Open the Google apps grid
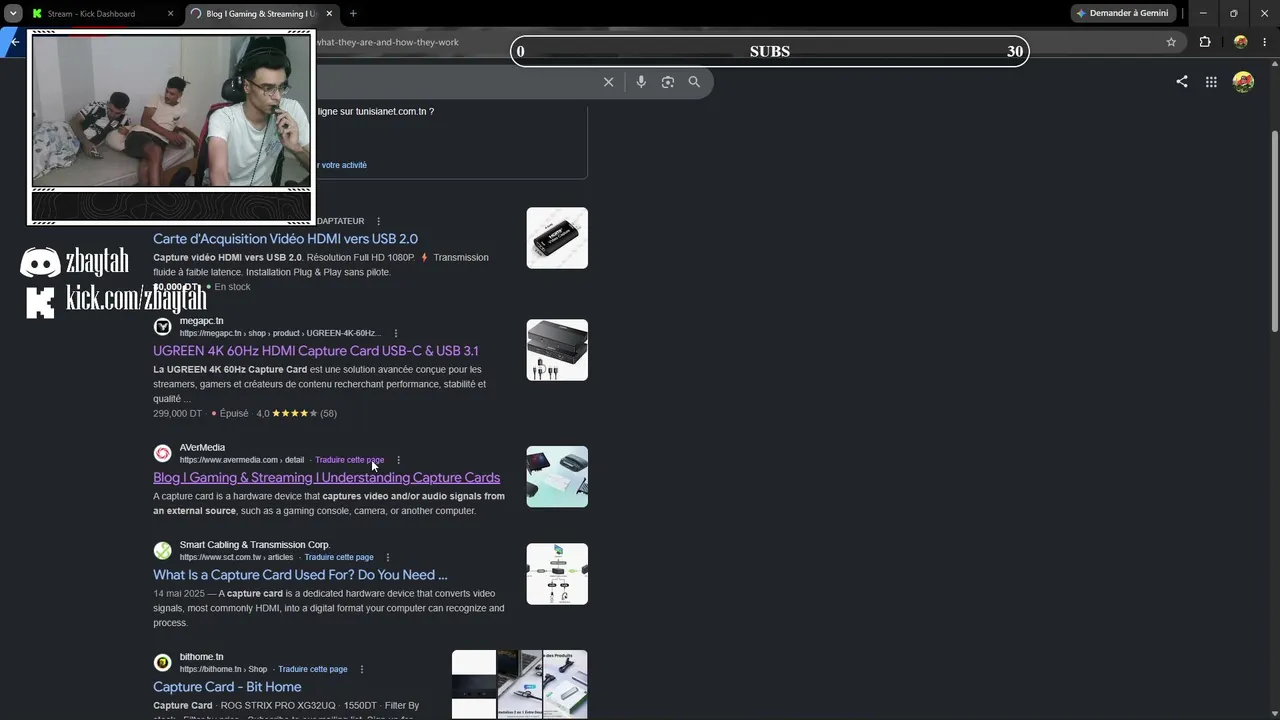 1211,82
